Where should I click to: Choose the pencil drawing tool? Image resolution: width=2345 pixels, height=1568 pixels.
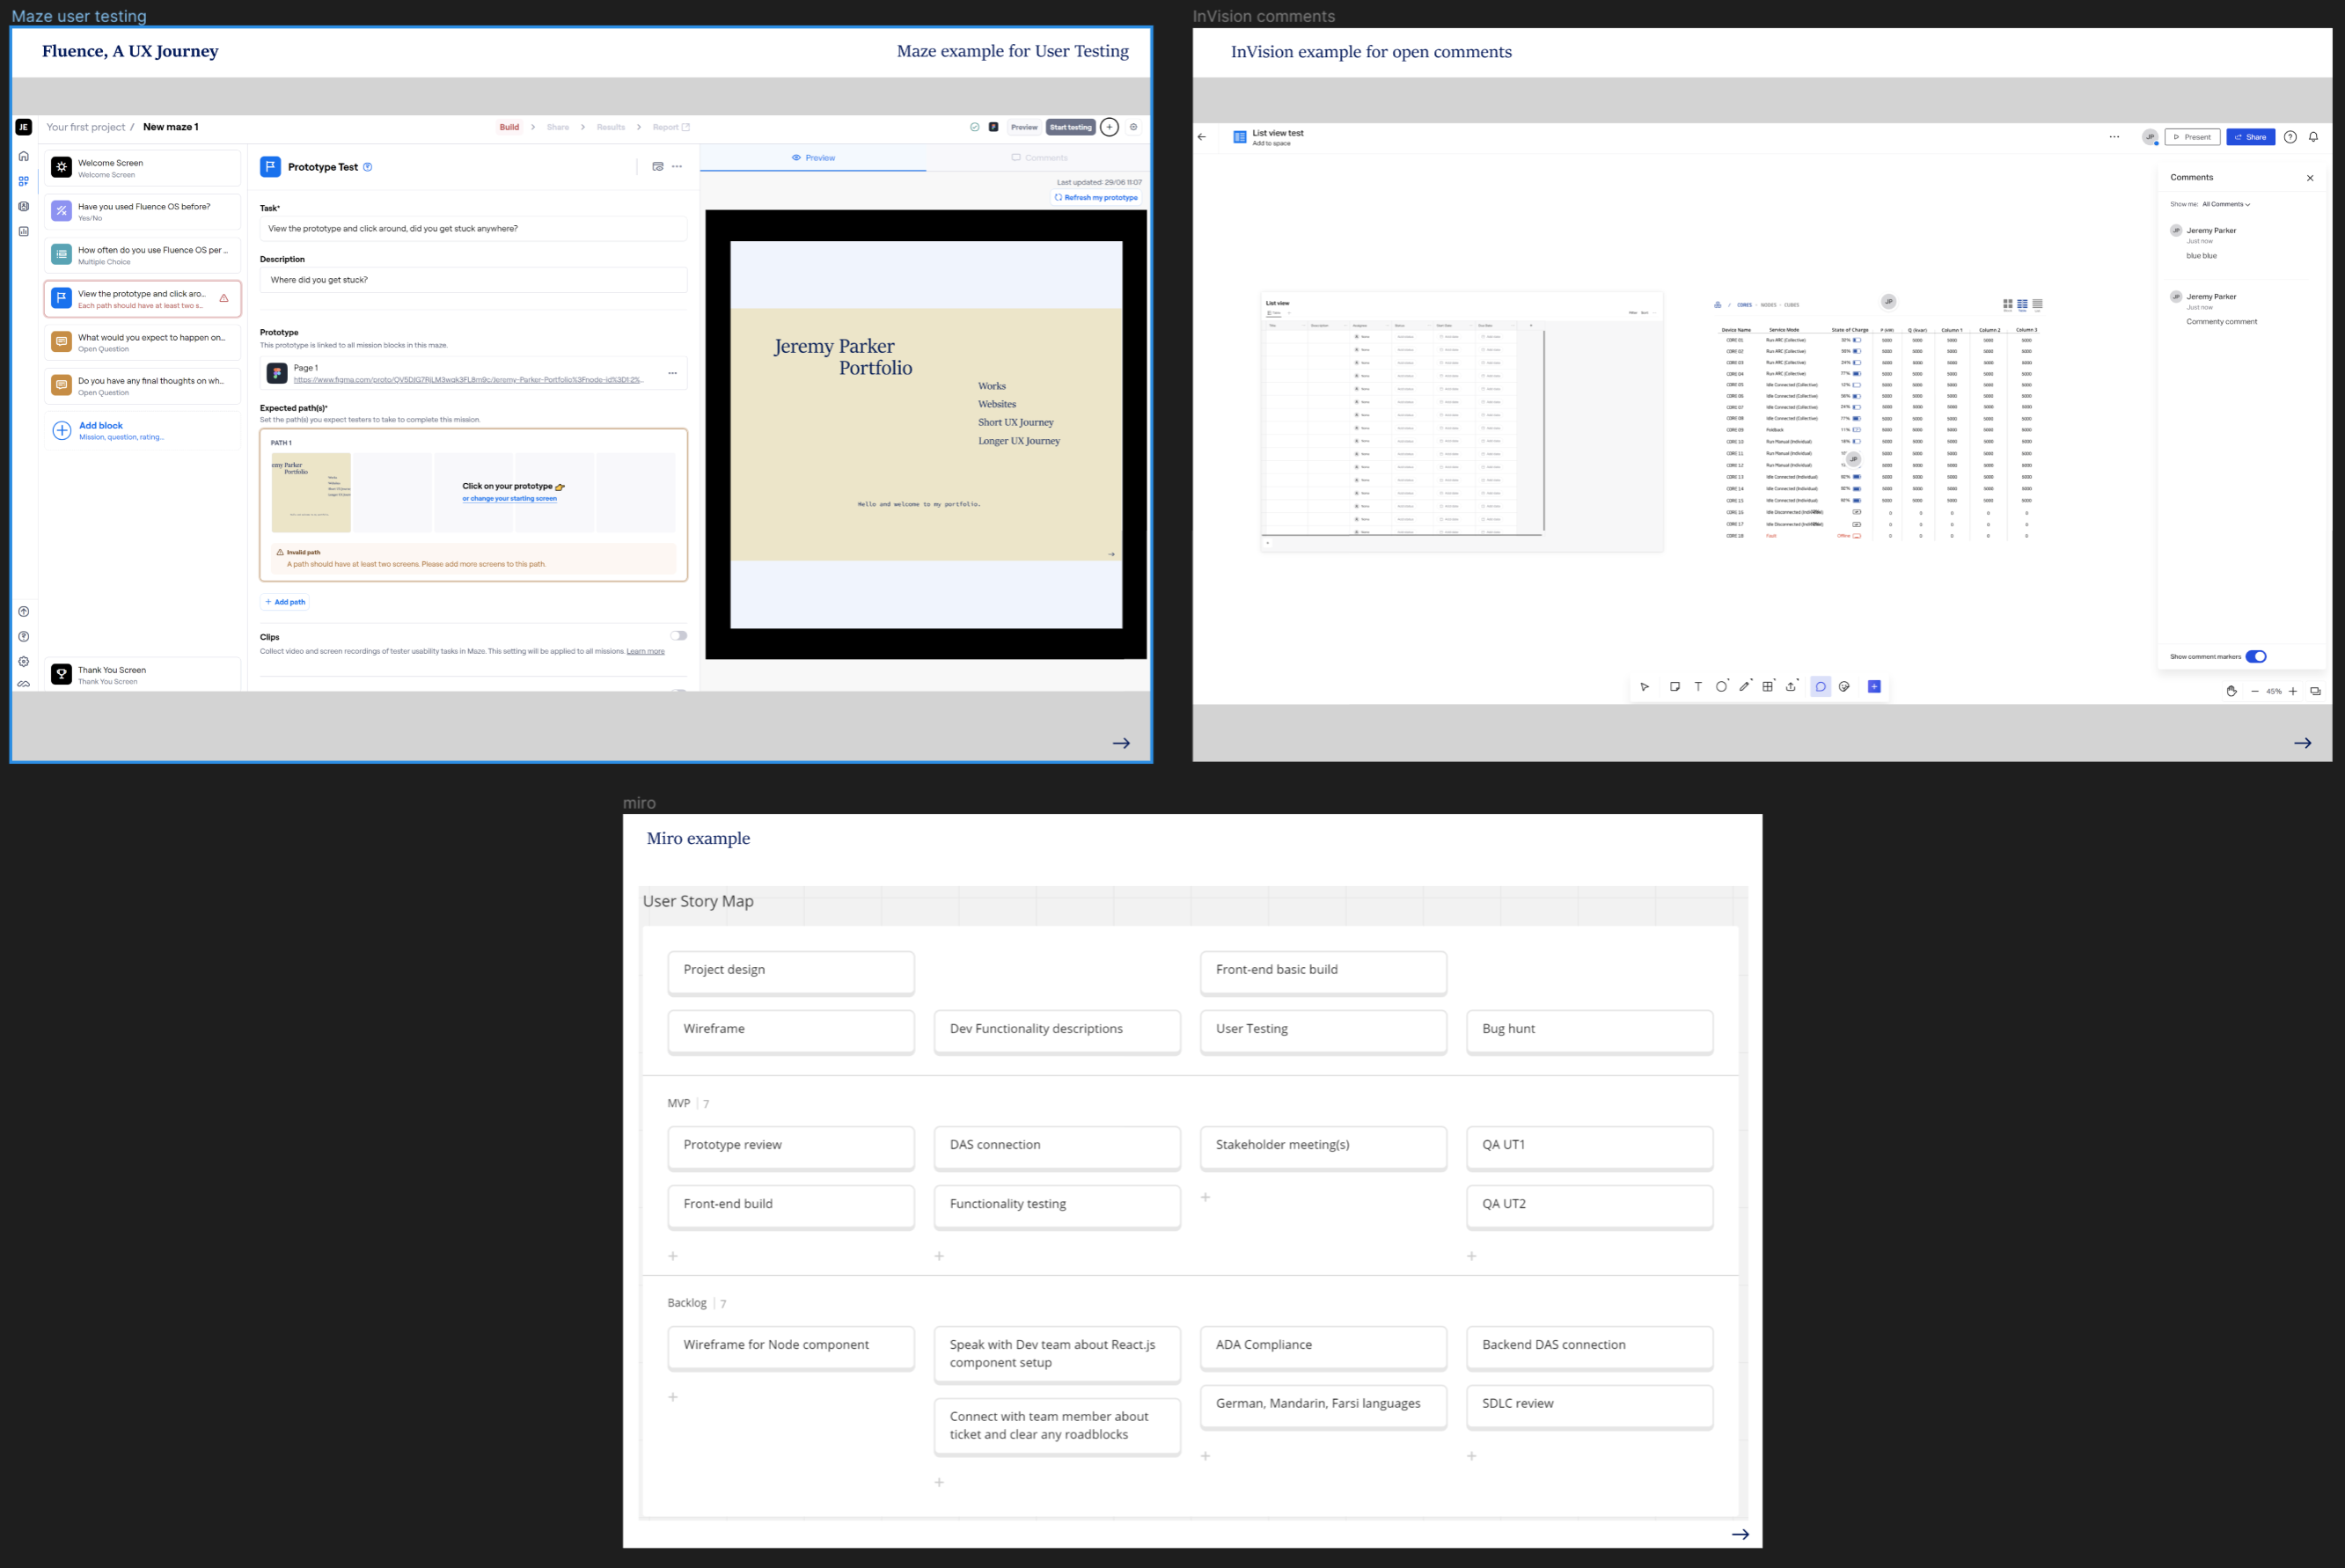[x=1744, y=686]
